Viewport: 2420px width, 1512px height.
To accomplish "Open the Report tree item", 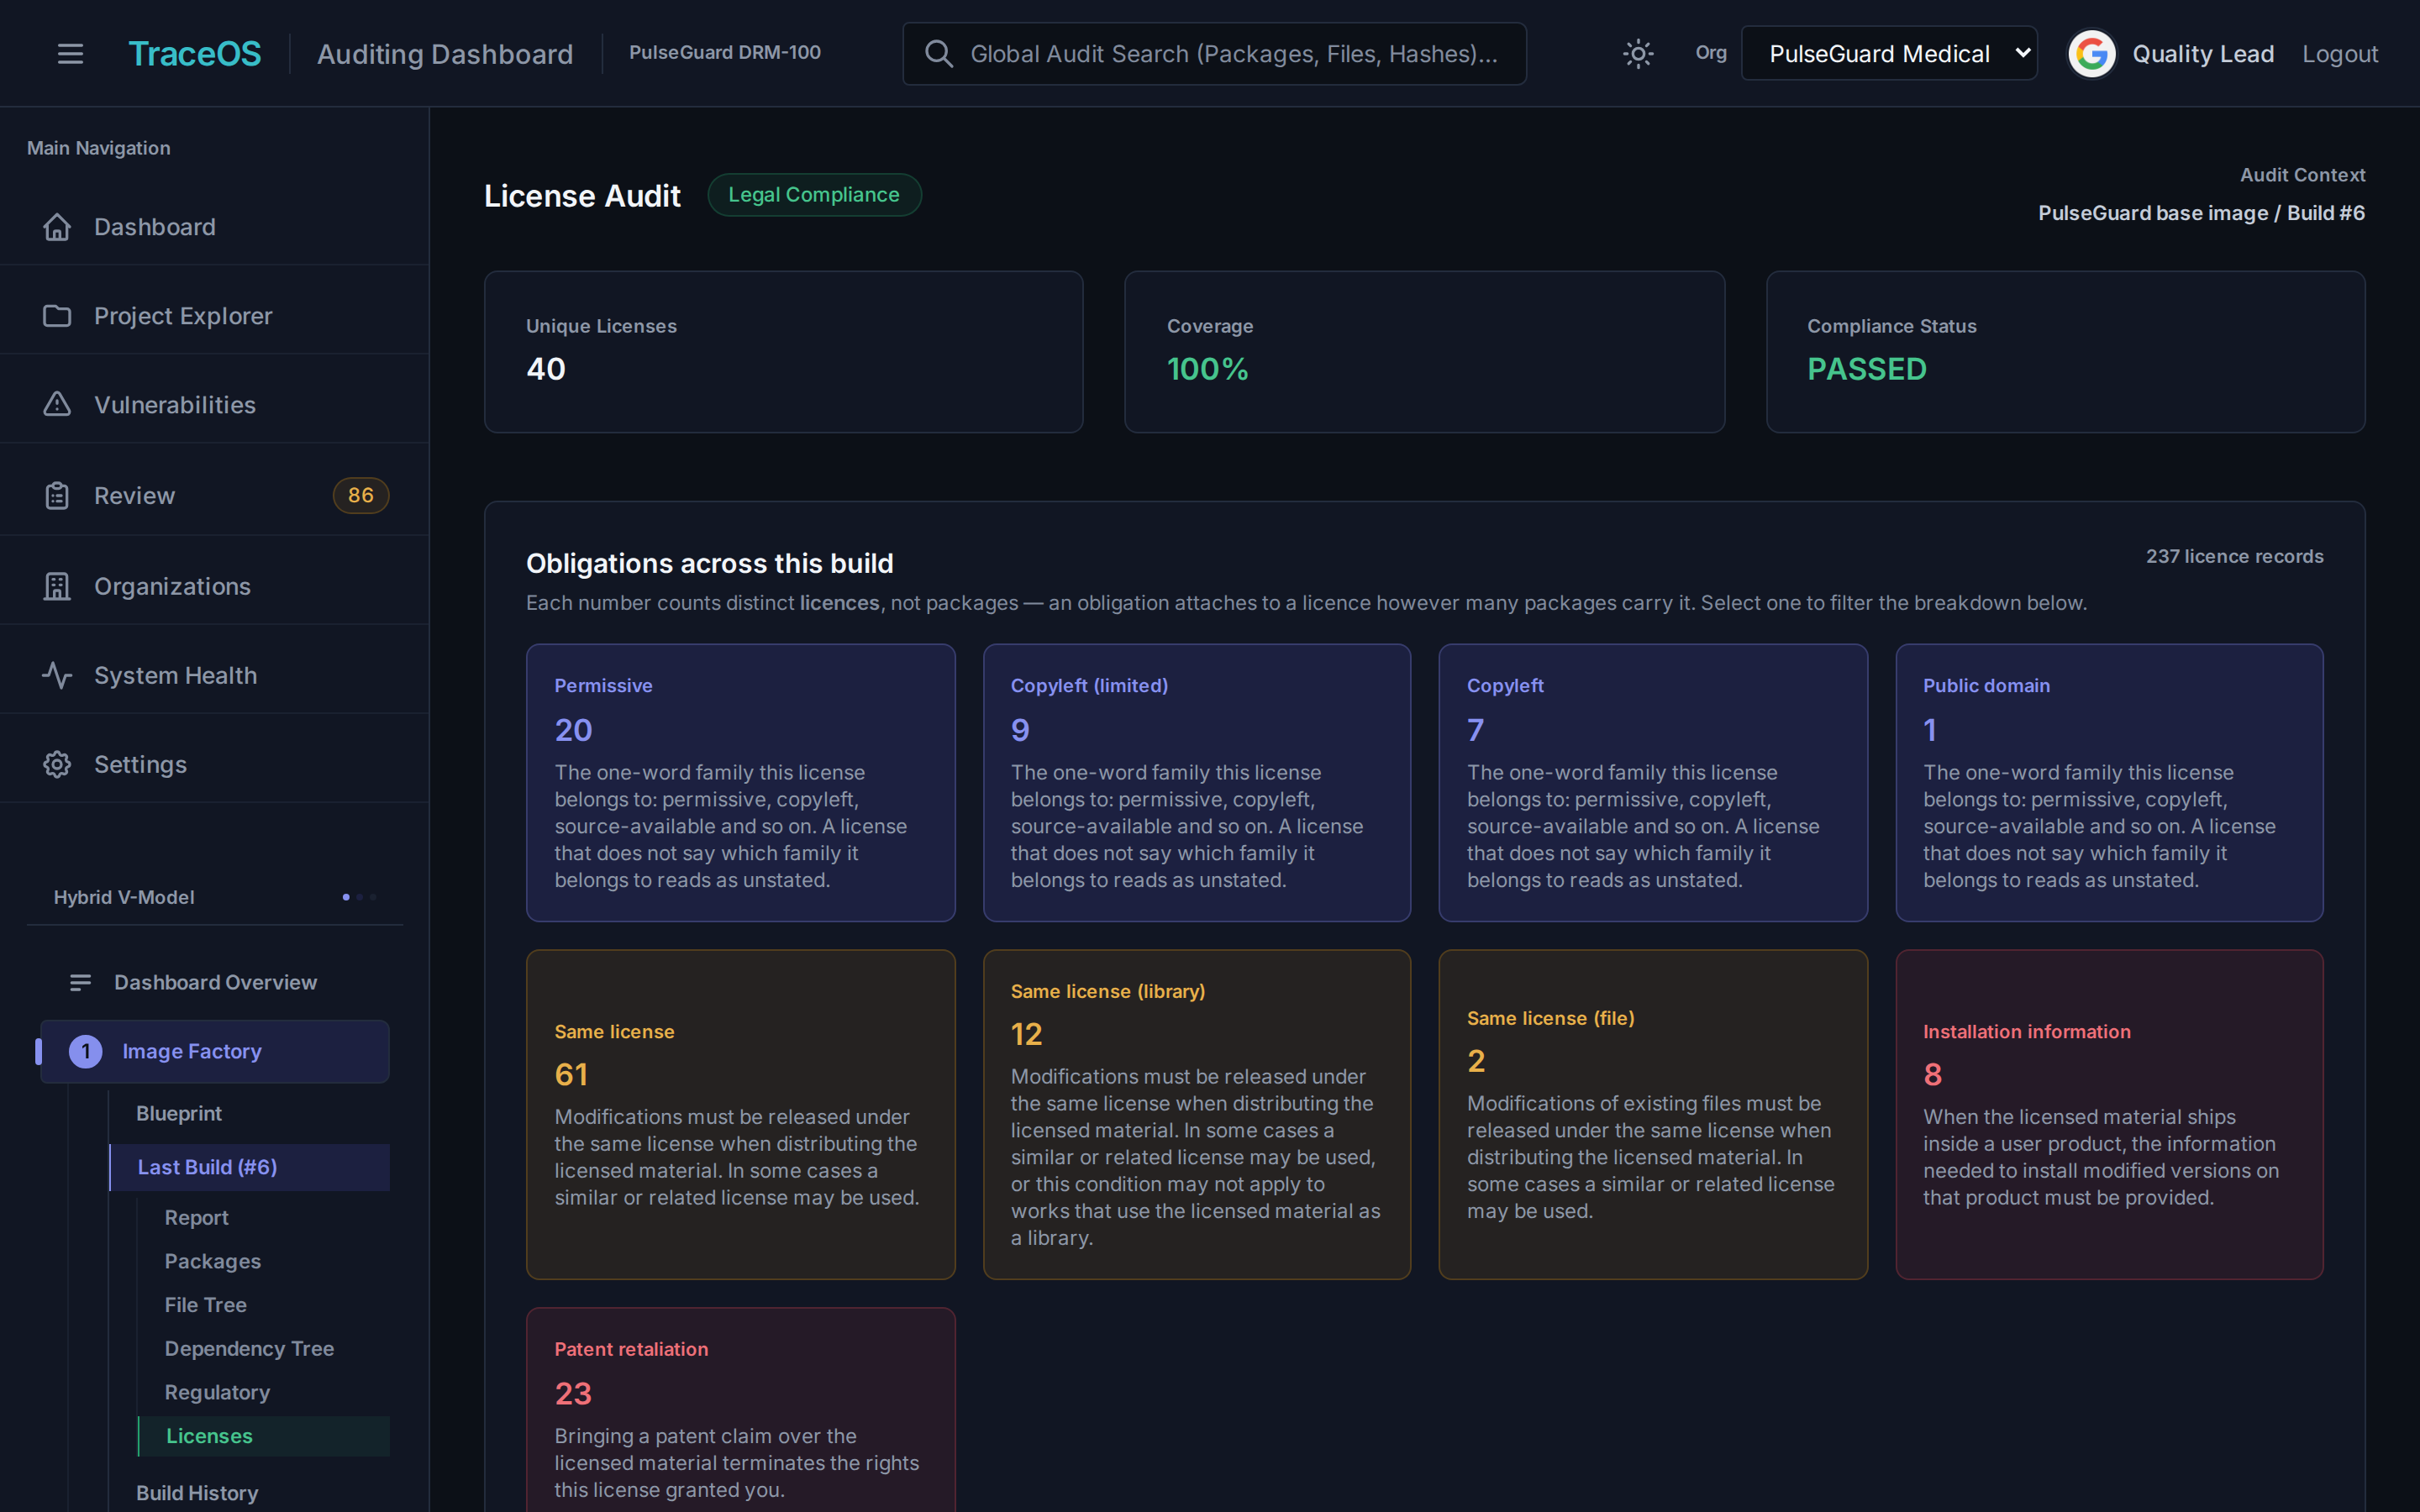I will pos(264,1218).
